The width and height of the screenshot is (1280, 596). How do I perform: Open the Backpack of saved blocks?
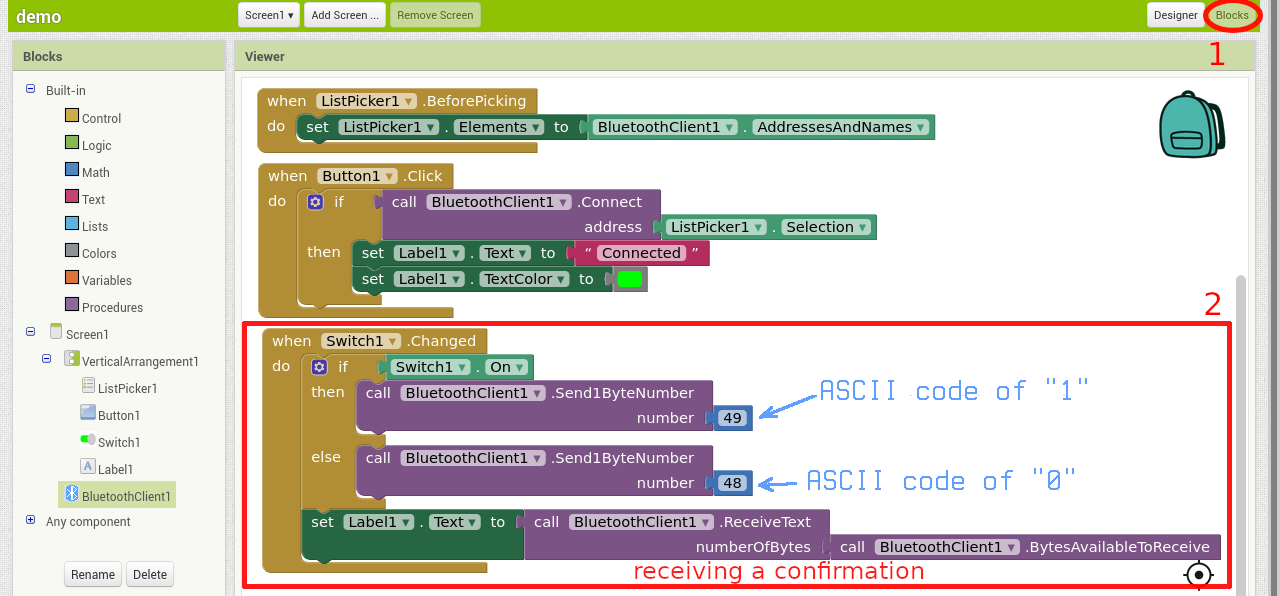[1192, 126]
